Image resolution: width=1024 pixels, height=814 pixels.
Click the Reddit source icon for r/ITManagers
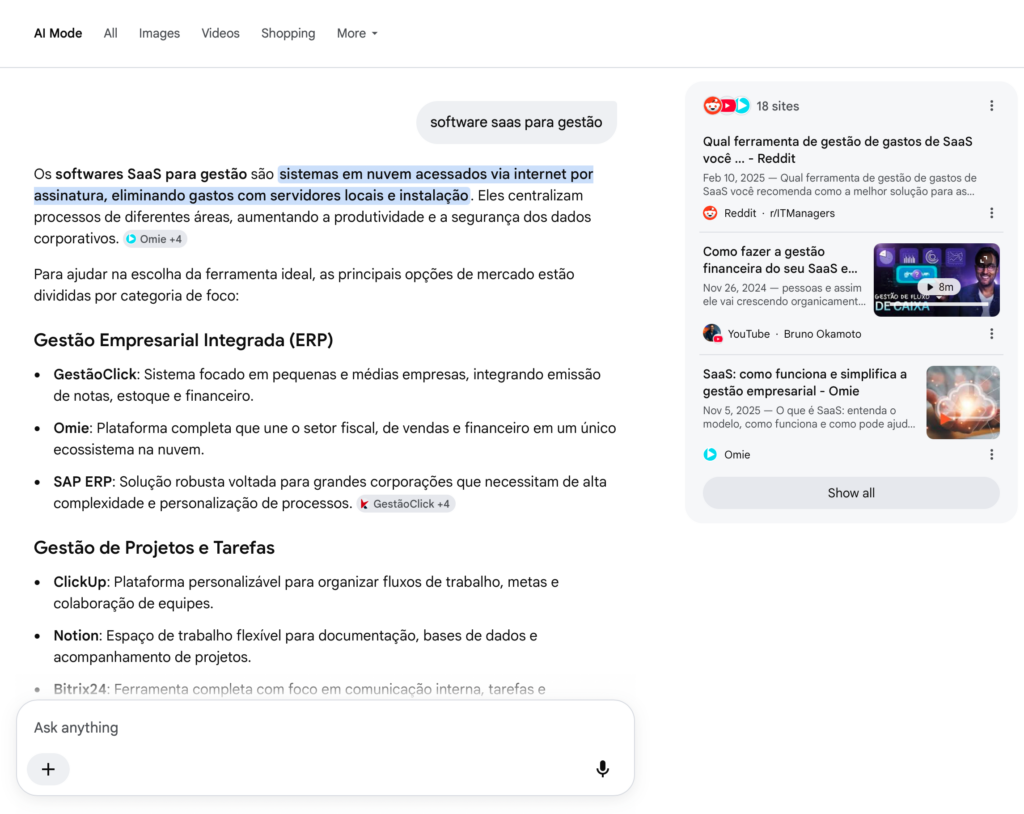pos(710,213)
